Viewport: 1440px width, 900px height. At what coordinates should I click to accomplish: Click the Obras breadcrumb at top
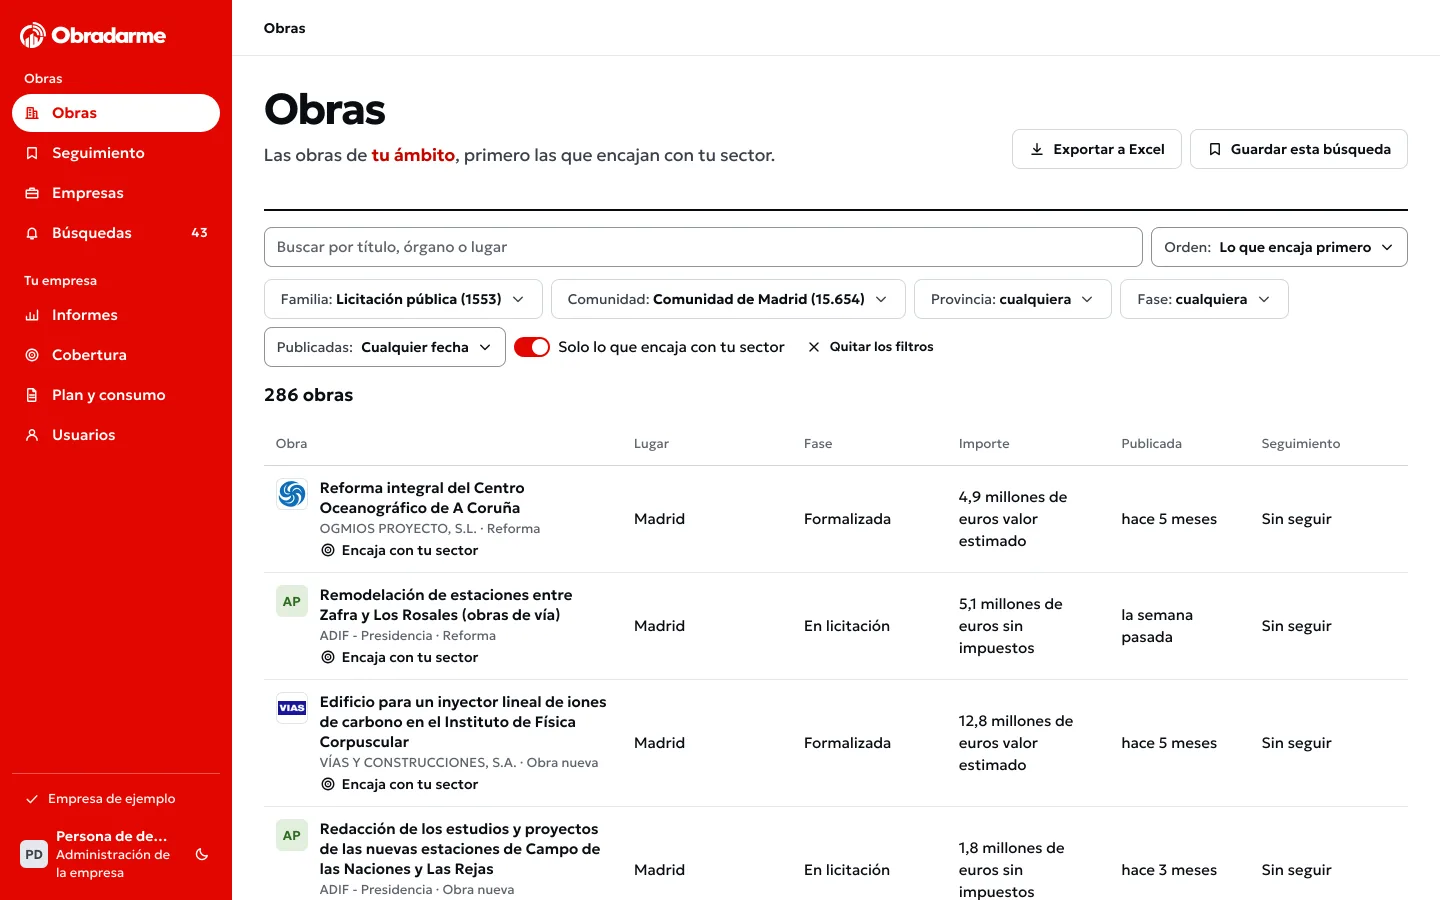tap(285, 28)
